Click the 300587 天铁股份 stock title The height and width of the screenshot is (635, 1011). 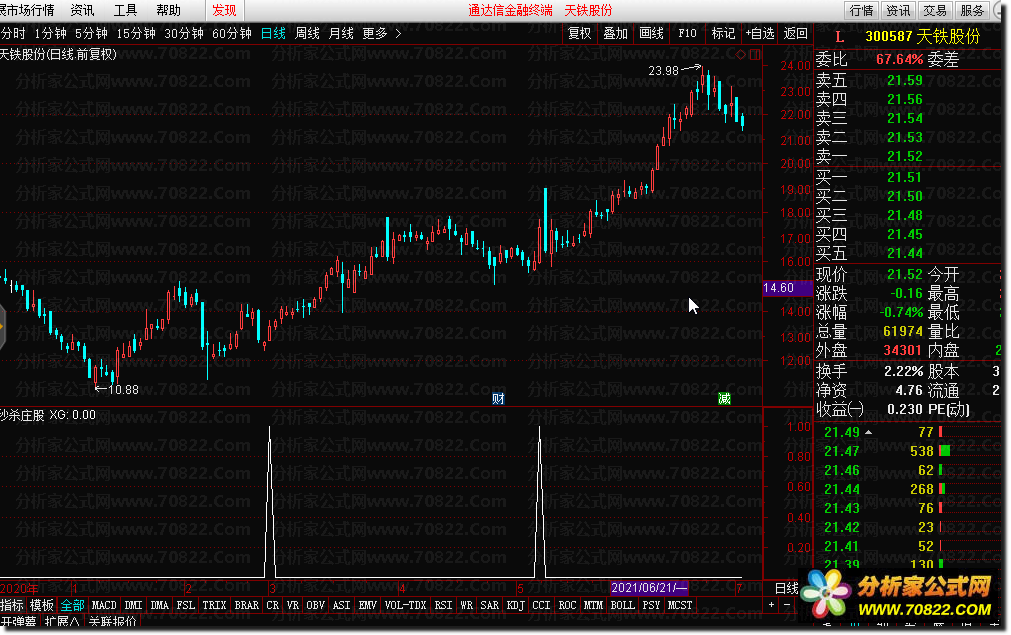pyautogui.click(x=923, y=37)
